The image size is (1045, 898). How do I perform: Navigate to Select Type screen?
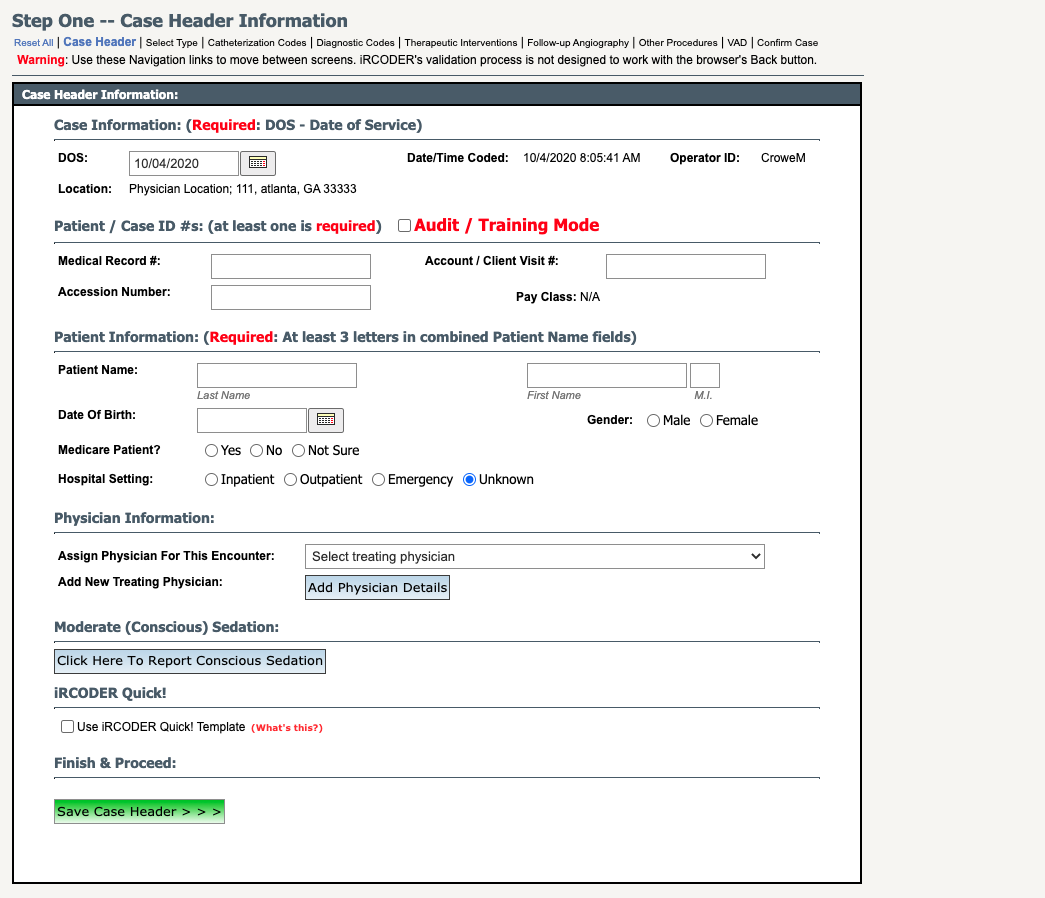pyautogui.click(x=172, y=43)
